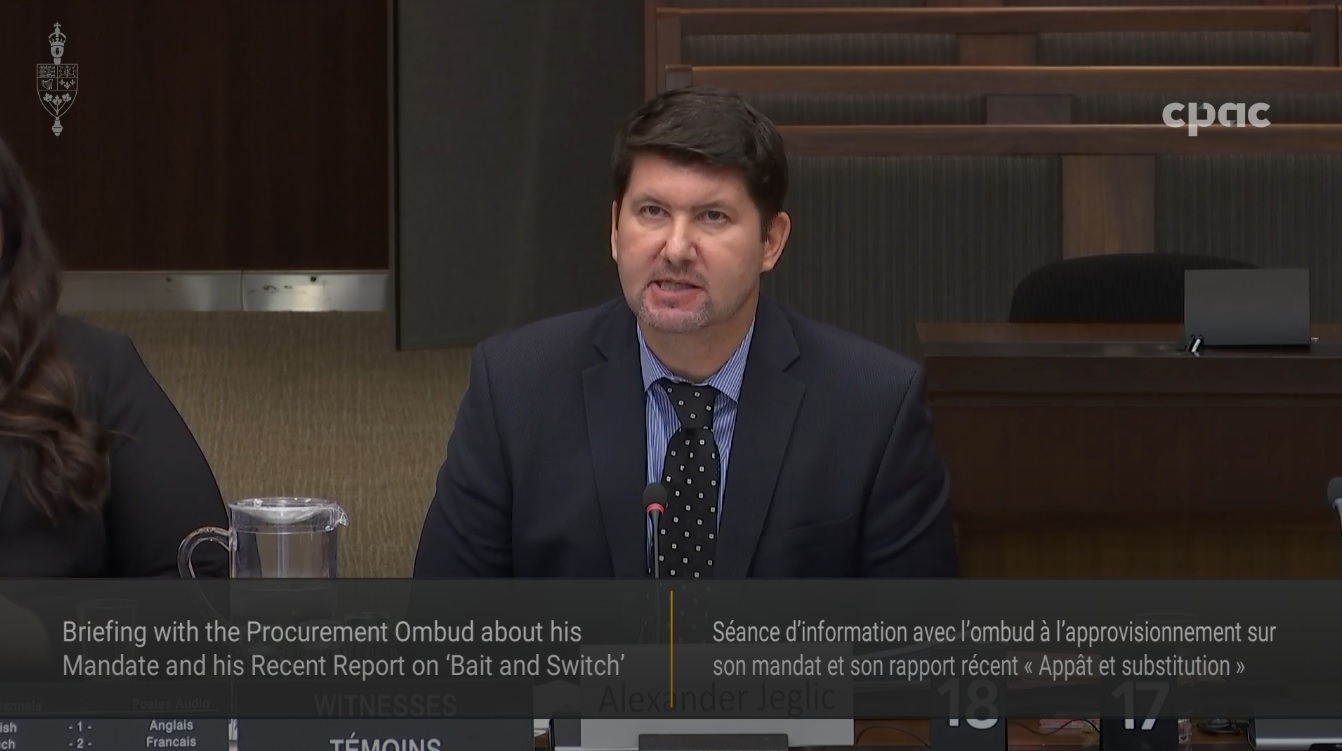This screenshot has height=751, width=1342.
Task: Switch to the 'WITNESSES' heading
Action: click(x=383, y=703)
